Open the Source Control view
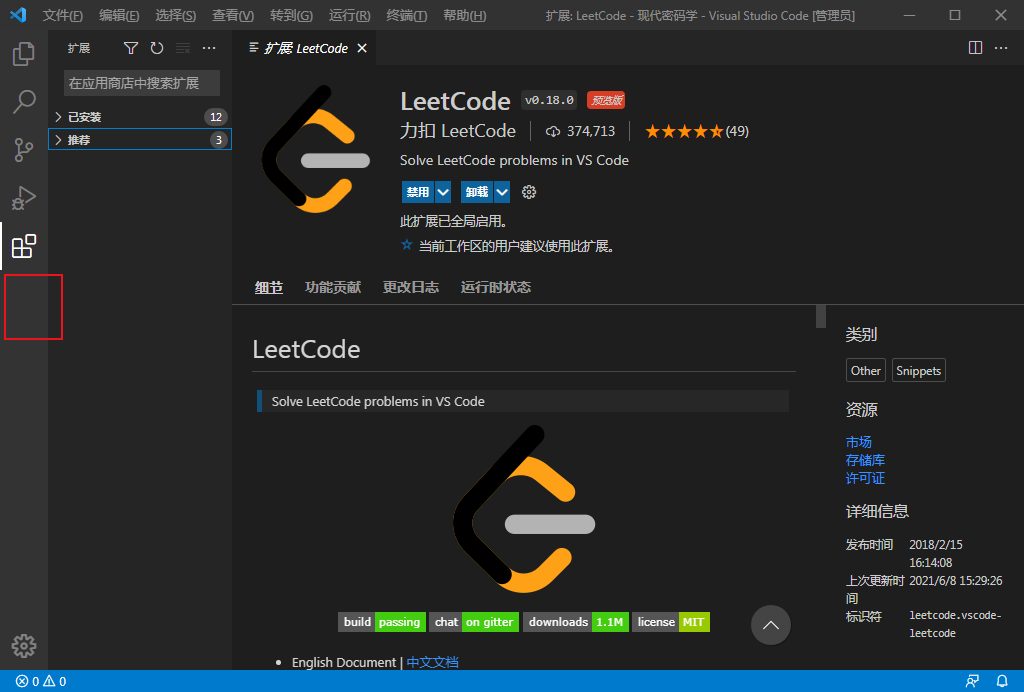1024x692 pixels. click(x=24, y=150)
